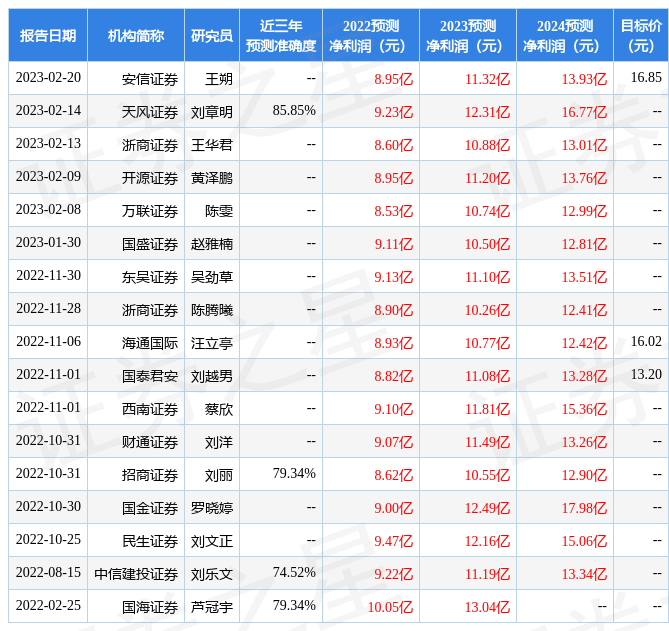The image size is (669, 631).
Task: Select researcher 罗晓婷
Action: [212, 507]
